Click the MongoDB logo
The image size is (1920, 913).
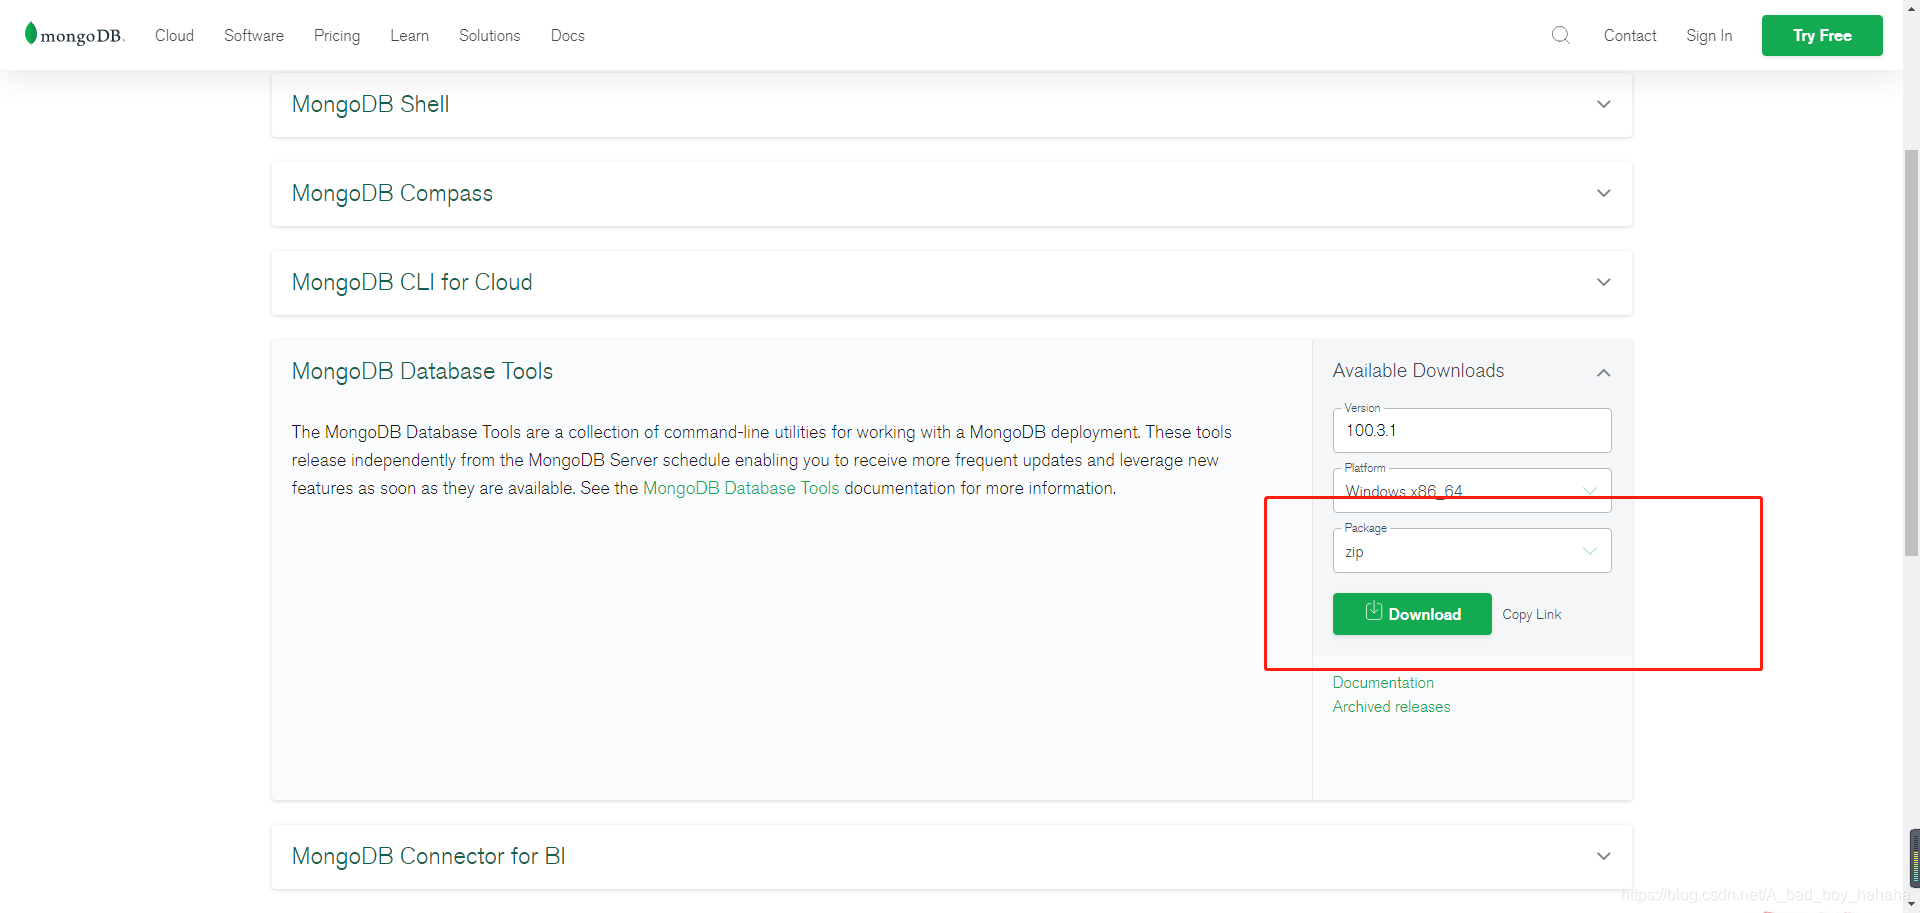coord(74,35)
